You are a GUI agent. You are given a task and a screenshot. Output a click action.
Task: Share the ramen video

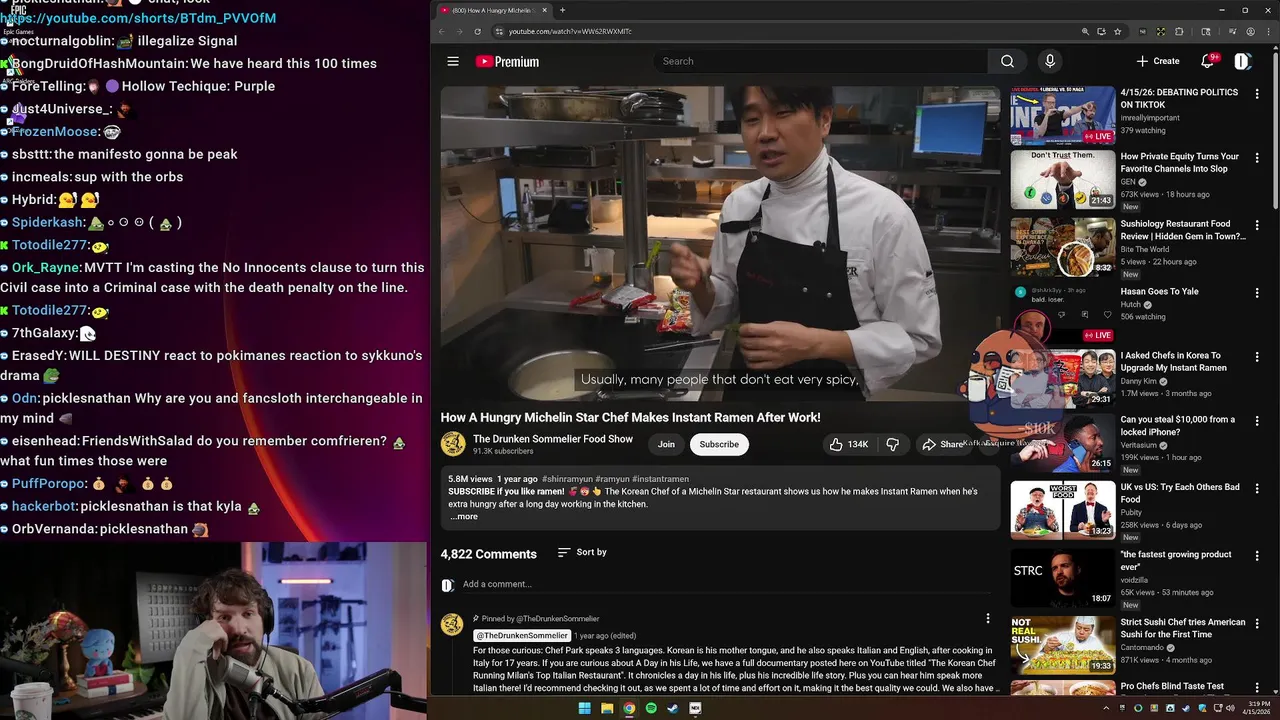(x=942, y=444)
